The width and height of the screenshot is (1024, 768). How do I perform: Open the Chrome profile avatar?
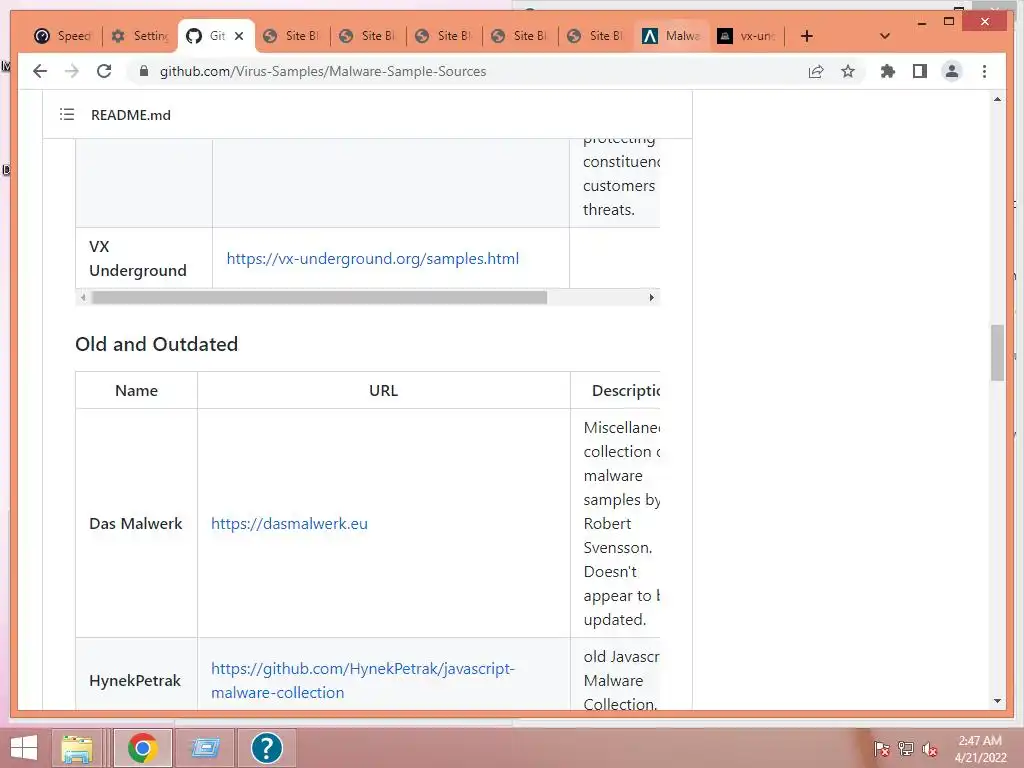[952, 71]
